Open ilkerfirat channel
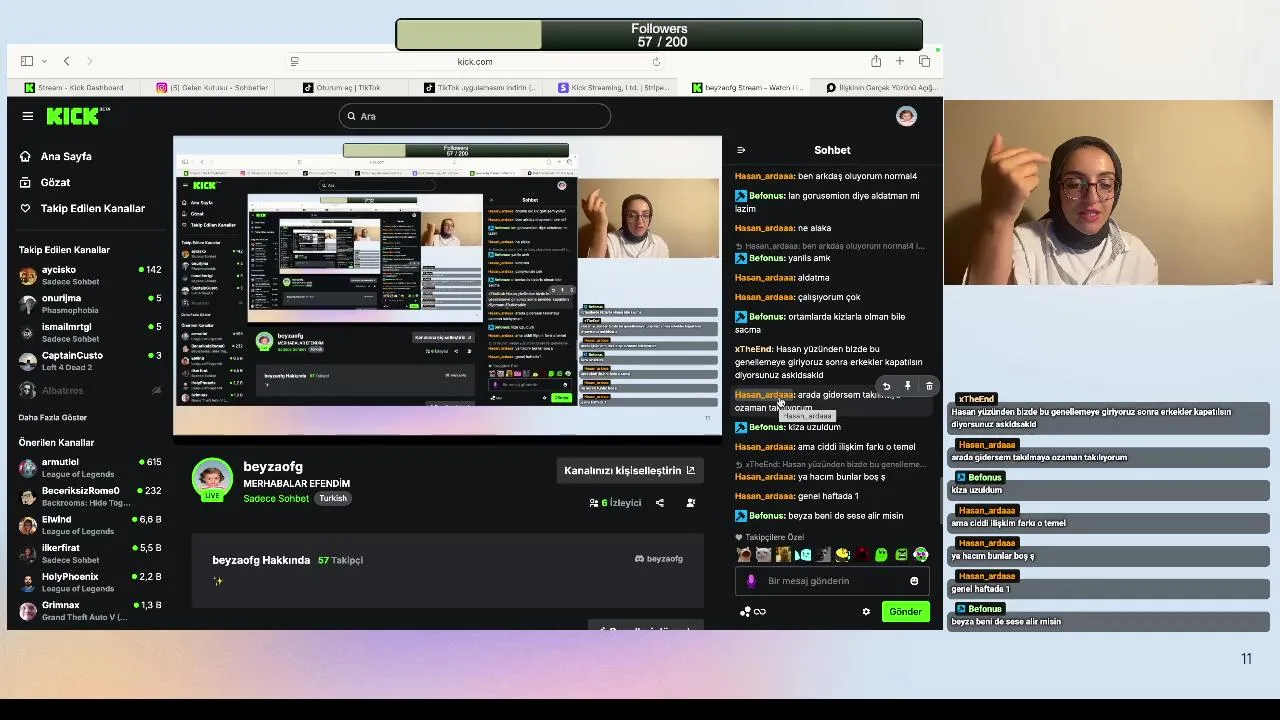The width and height of the screenshot is (1280, 720). pyautogui.click(x=90, y=553)
